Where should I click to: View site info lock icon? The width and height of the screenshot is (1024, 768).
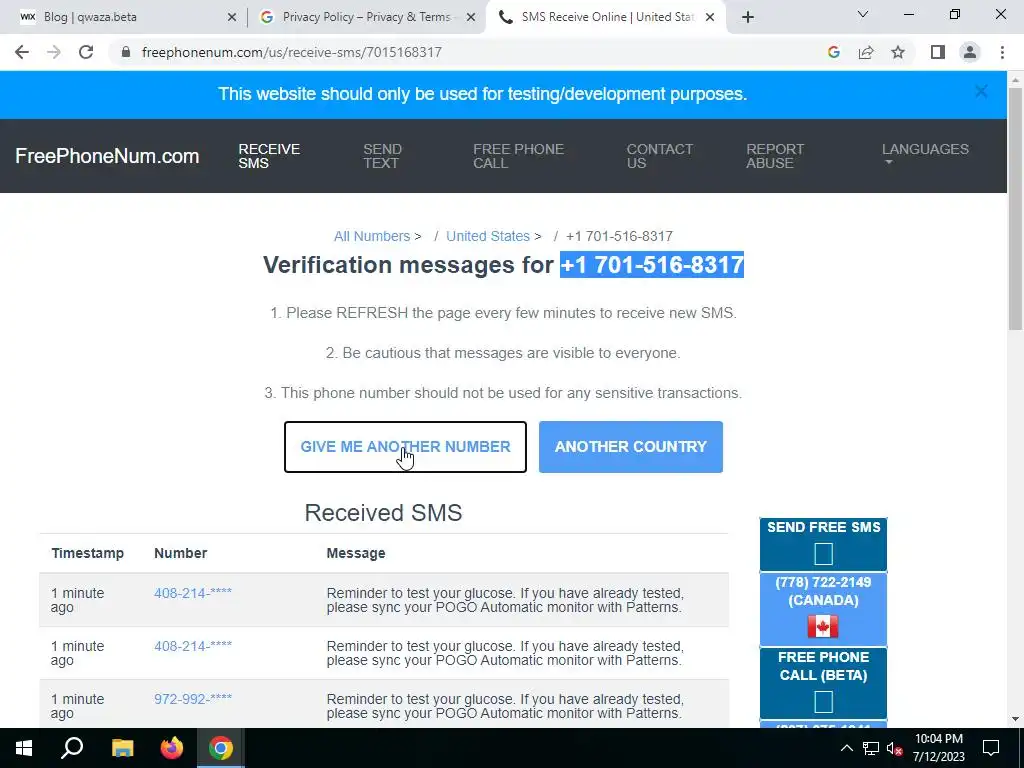coord(126,52)
